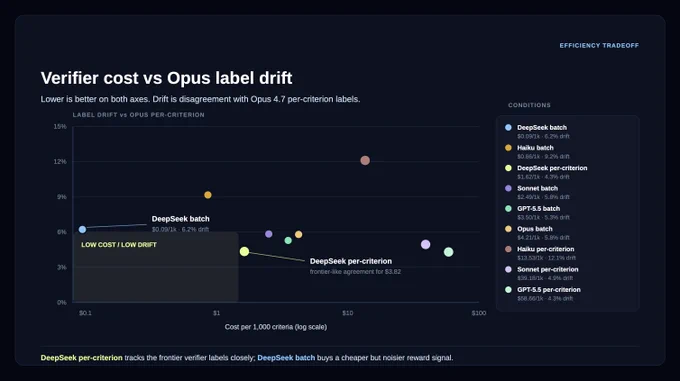Screen dimensions: 680x381
Task: Select 'Haiku batch' legend label
Action: click(x=535, y=148)
